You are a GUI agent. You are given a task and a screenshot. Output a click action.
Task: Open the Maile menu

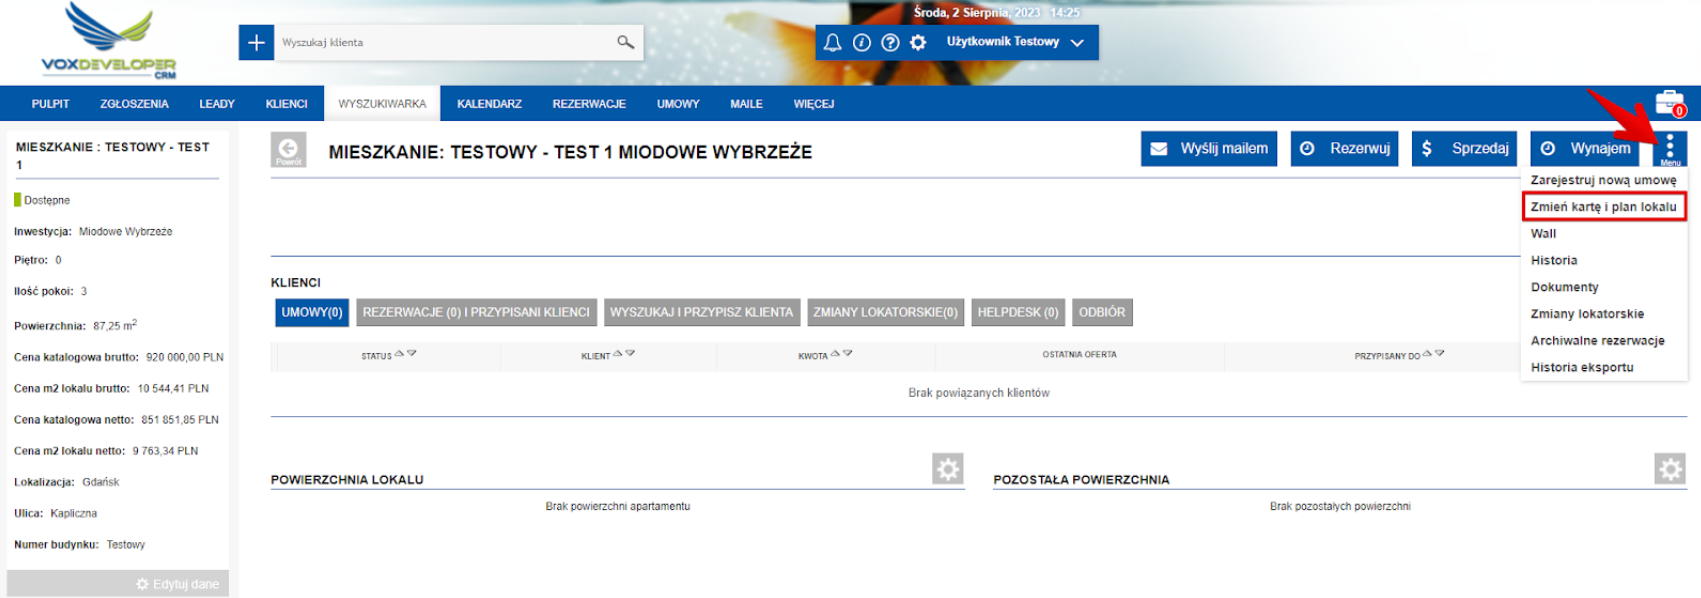click(746, 104)
